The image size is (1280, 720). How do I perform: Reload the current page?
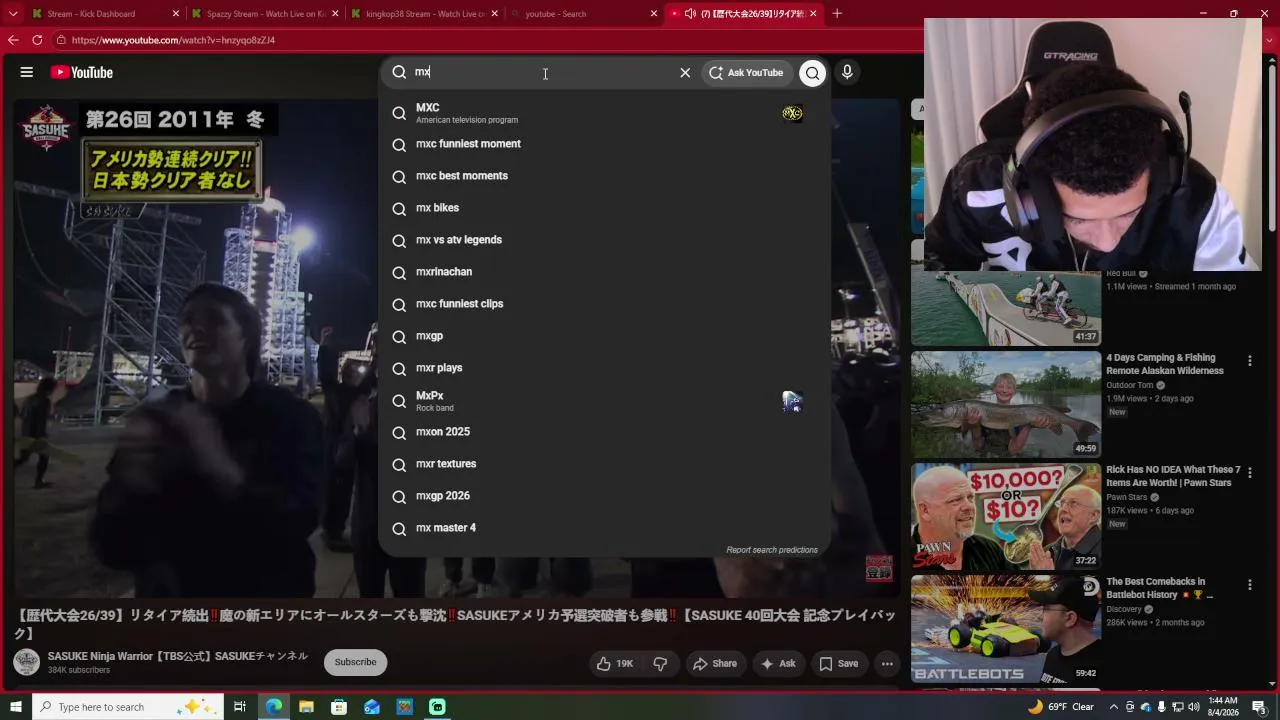[37, 40]
